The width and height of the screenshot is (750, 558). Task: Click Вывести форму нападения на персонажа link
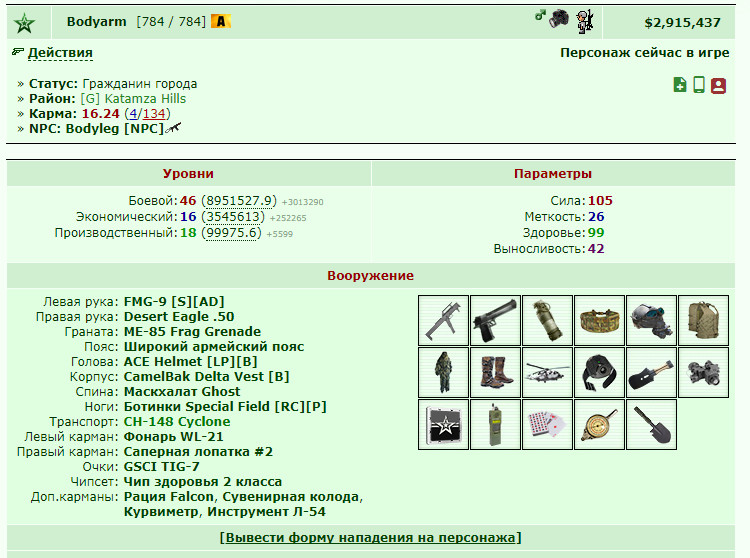point(370,537)
